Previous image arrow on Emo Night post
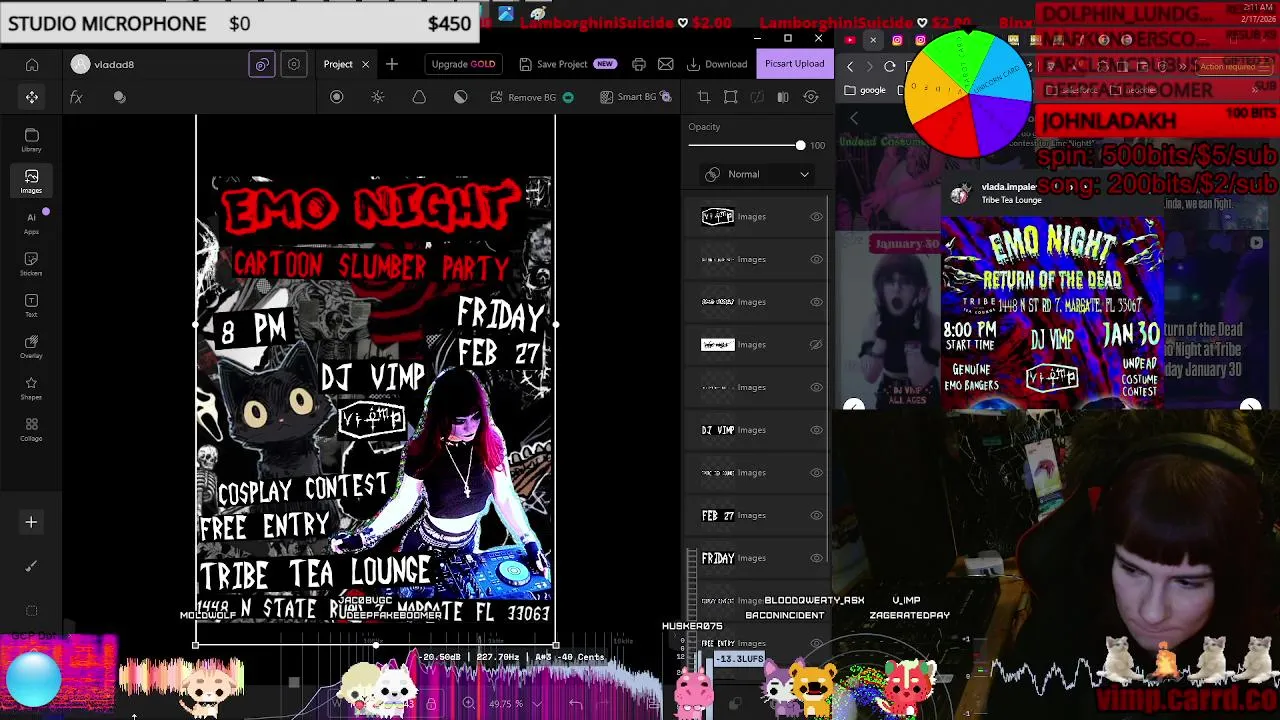The image size is (1280, 720). pos(853,406)
